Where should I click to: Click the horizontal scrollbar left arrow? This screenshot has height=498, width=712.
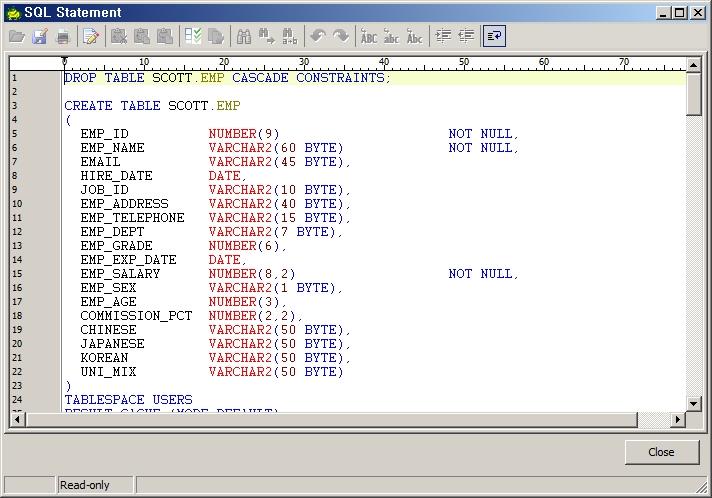pyautogui.click(x=15, y=420)
